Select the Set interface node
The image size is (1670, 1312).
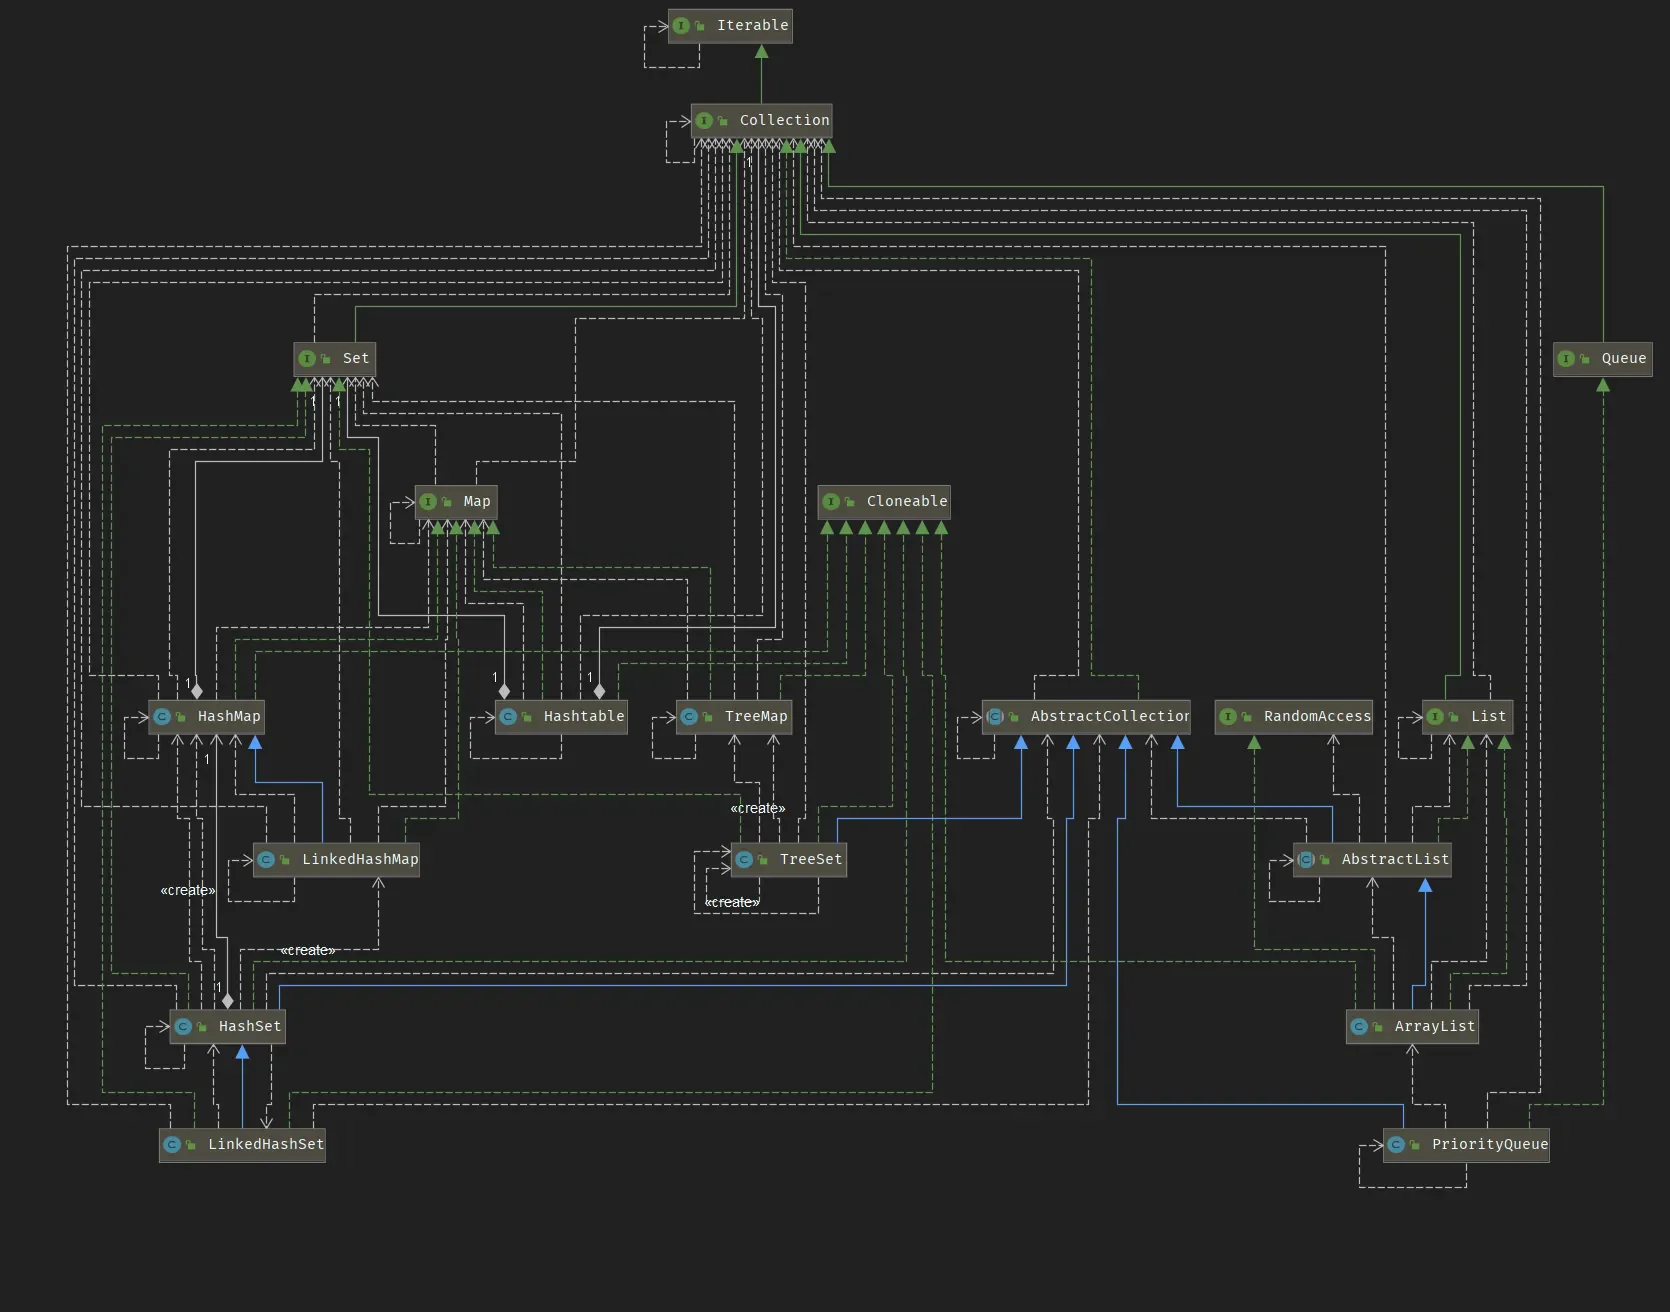(335, 359)
